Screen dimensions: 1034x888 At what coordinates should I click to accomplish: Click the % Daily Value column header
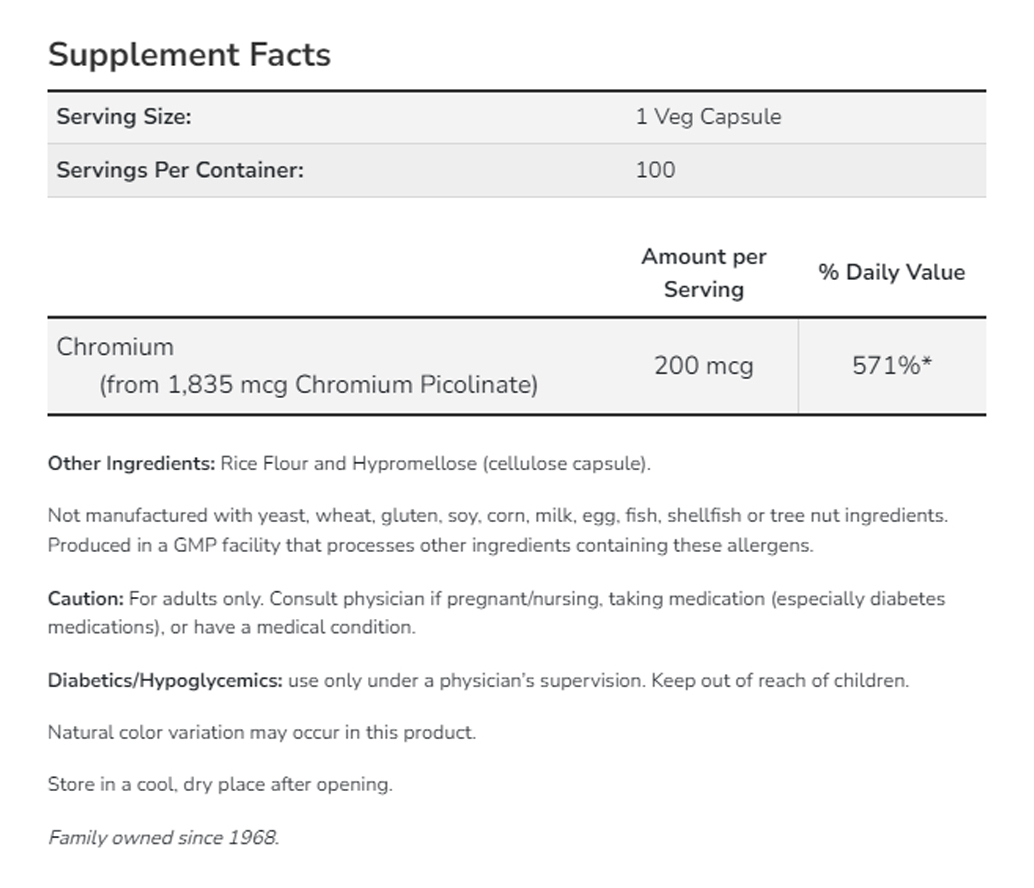click(891, 272)
